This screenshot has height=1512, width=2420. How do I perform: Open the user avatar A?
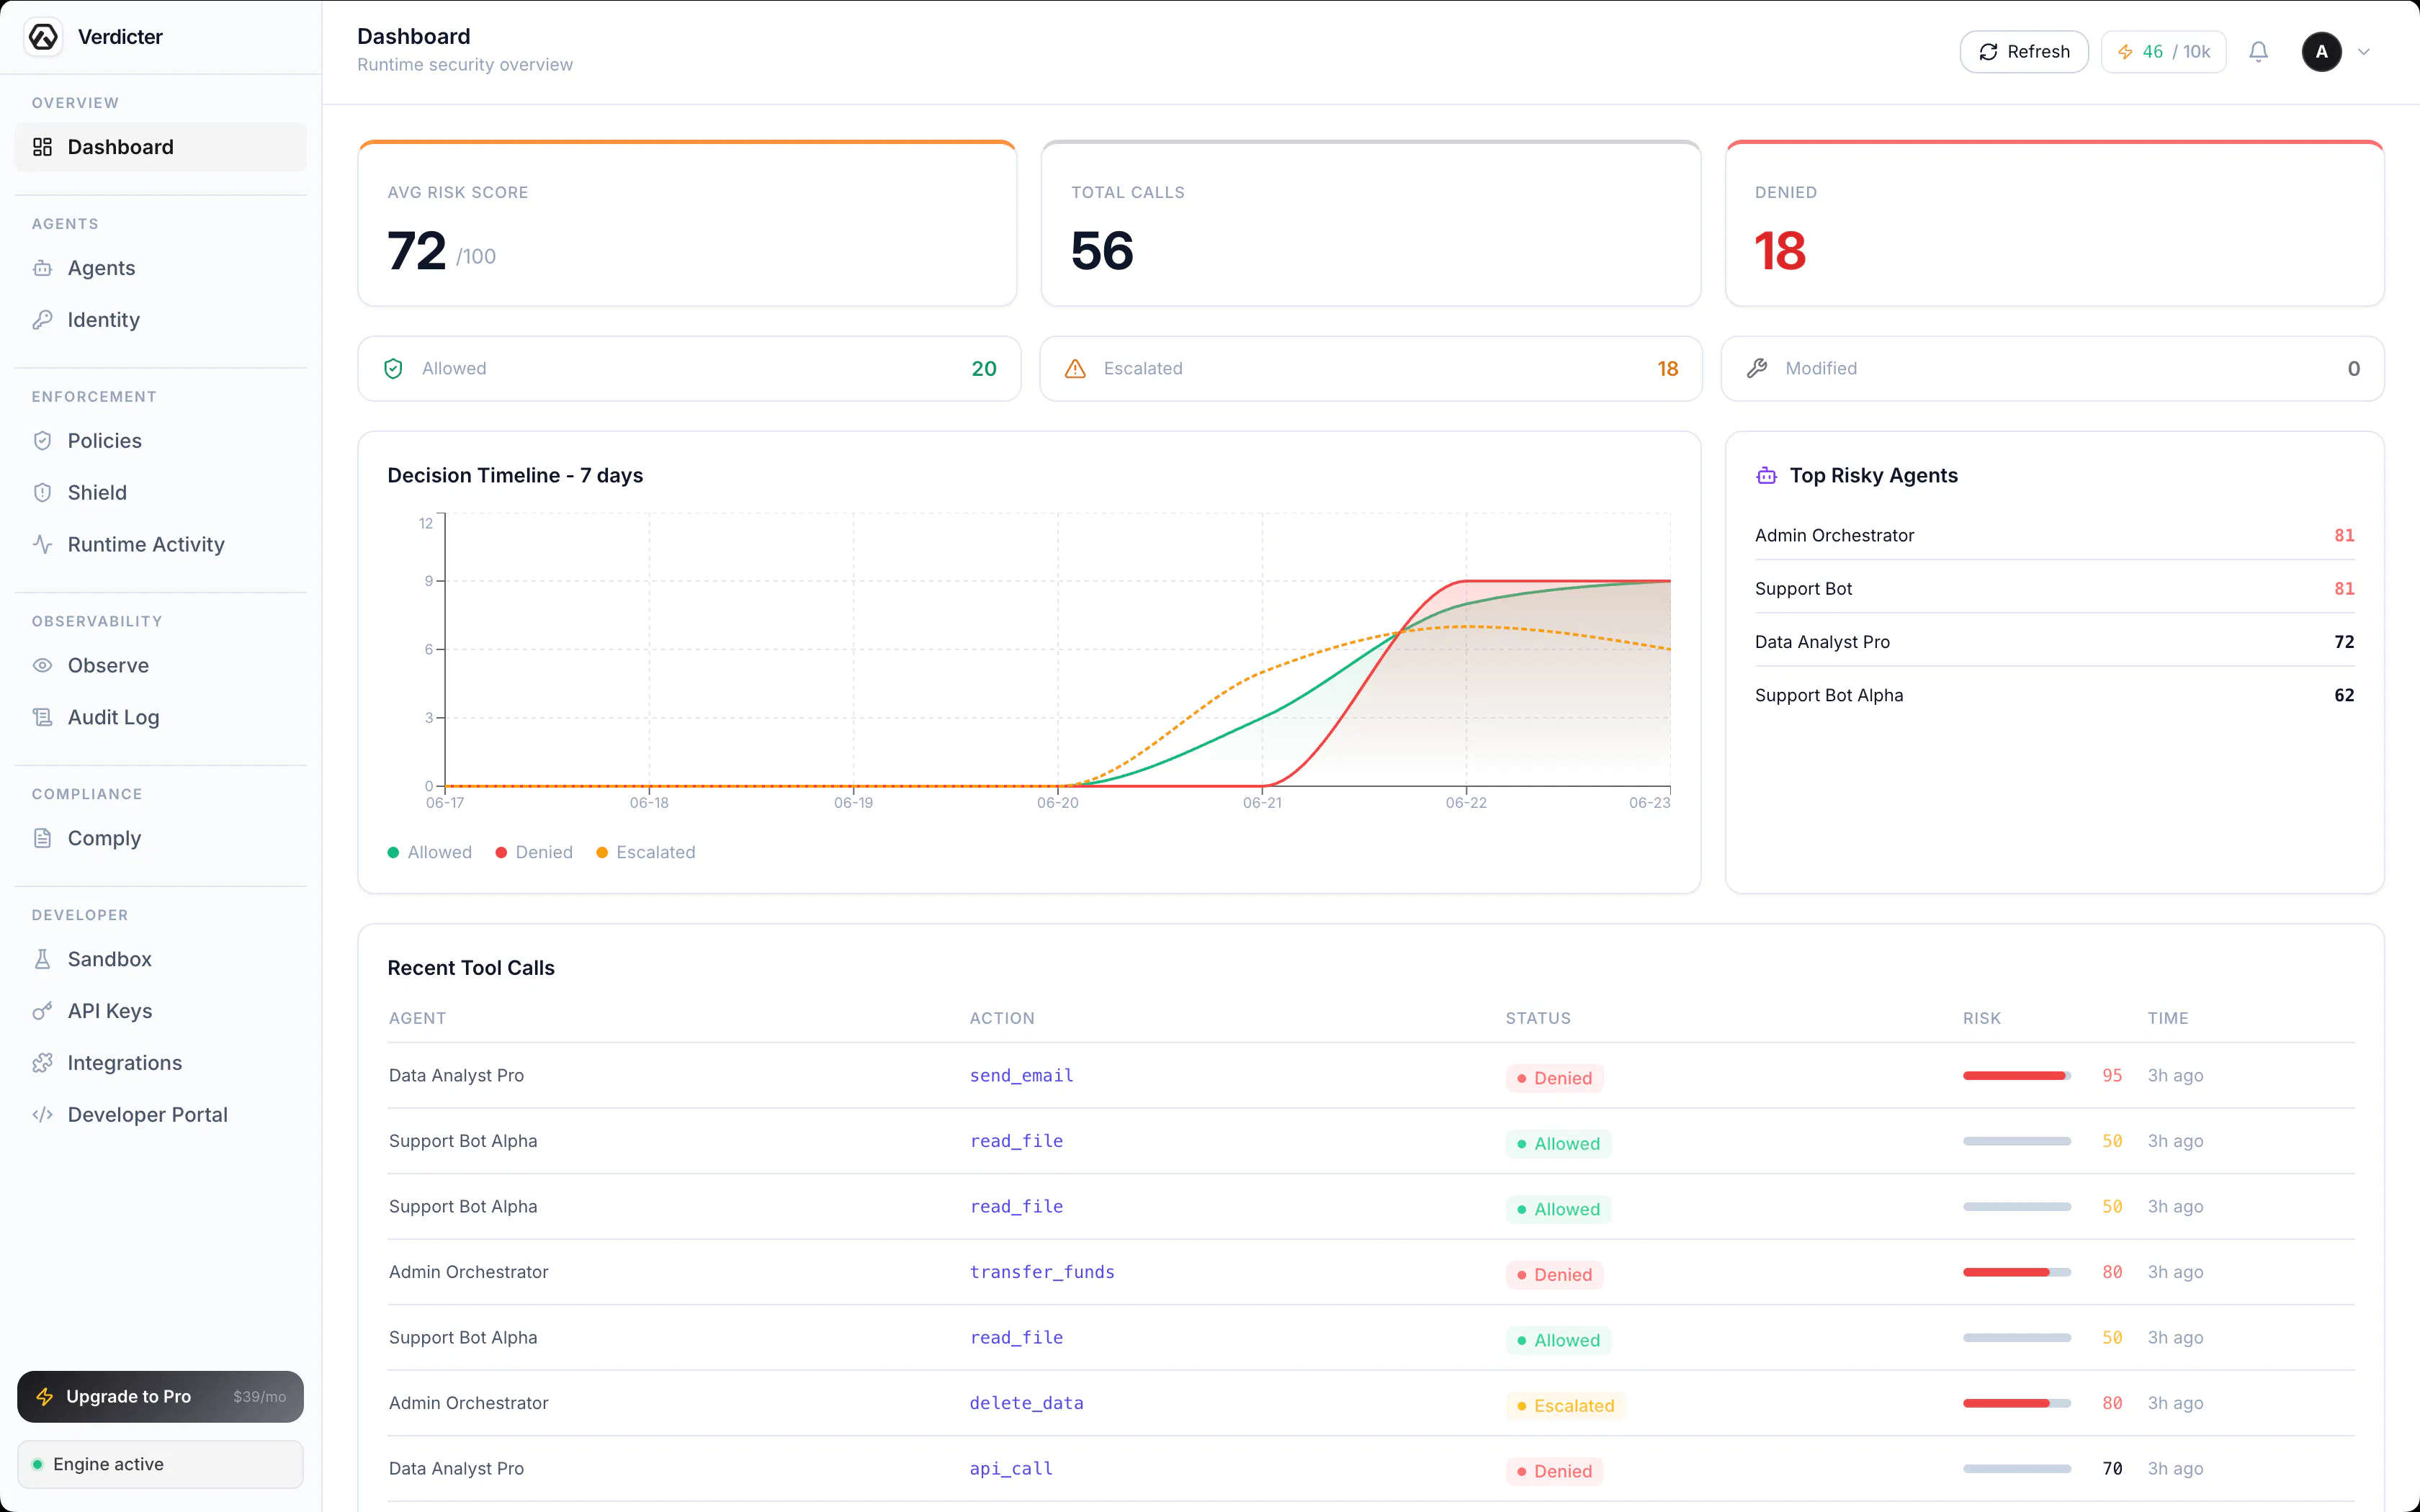click(2322, 52)
